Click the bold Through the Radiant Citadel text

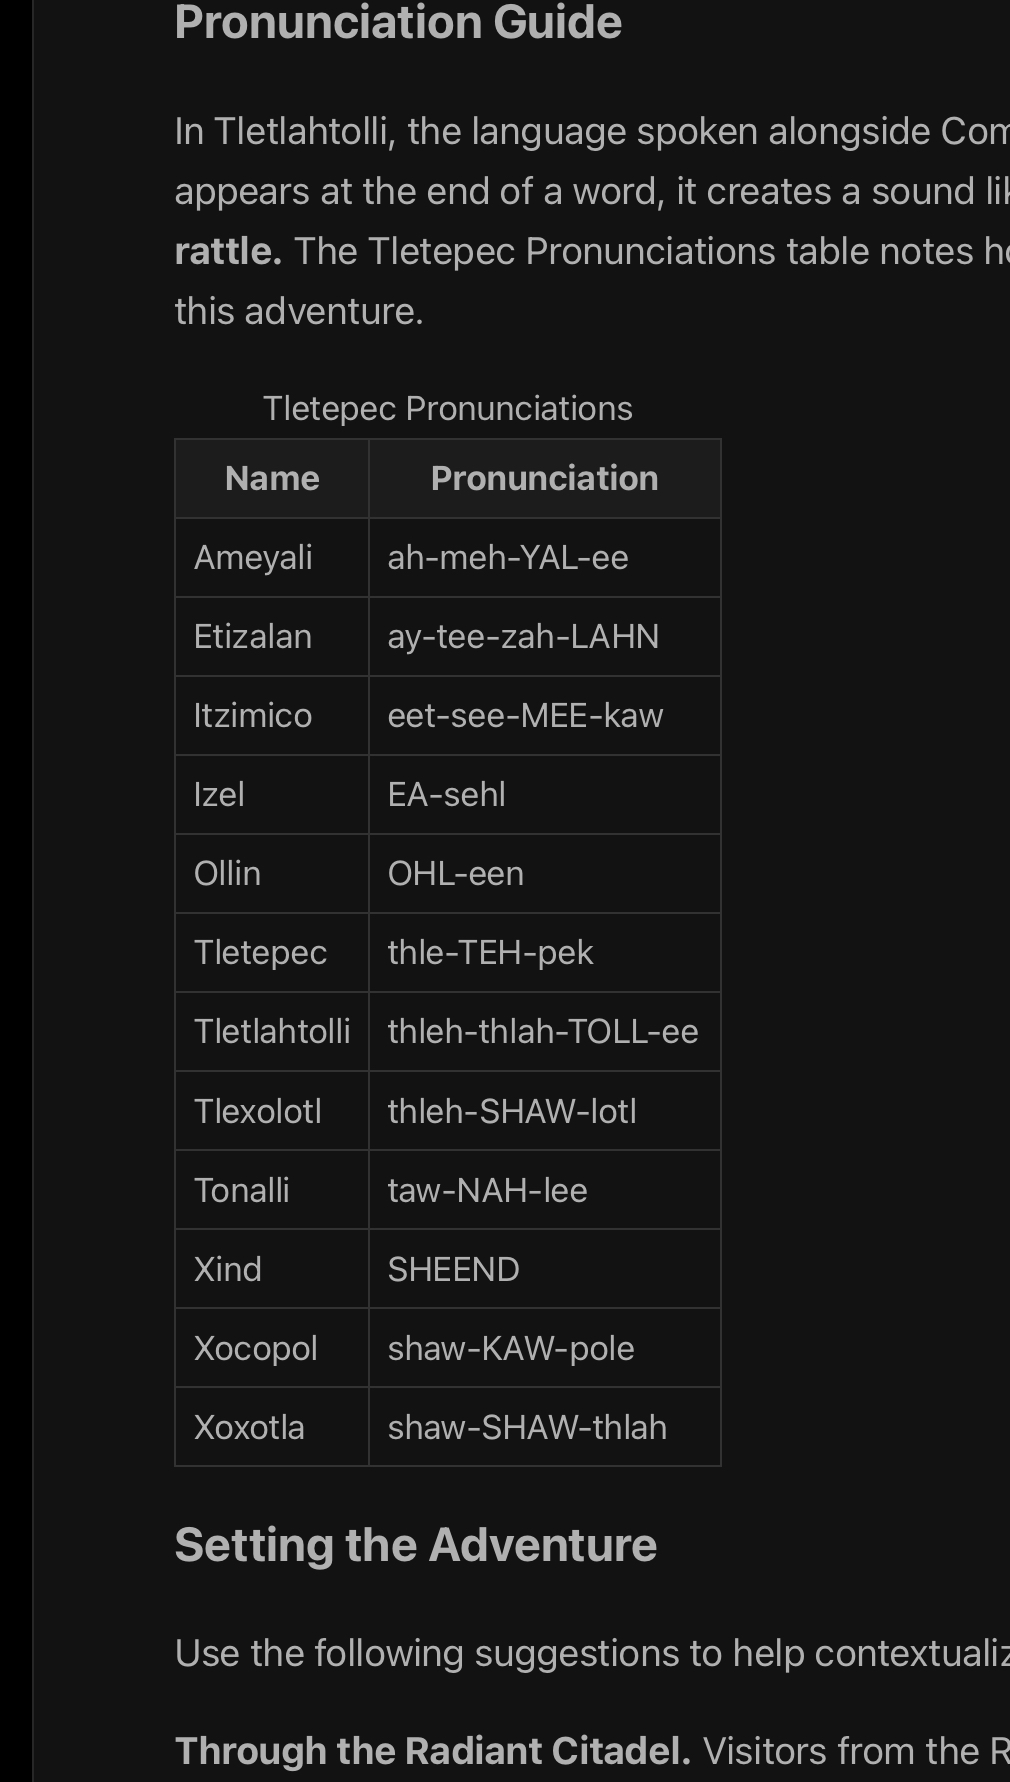432,1751
